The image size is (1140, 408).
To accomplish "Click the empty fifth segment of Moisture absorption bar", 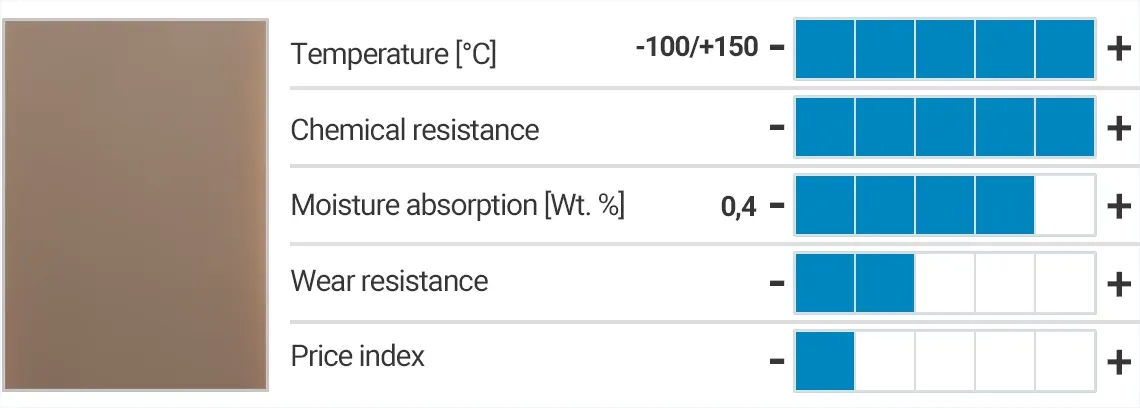I will click(1065, 206).
